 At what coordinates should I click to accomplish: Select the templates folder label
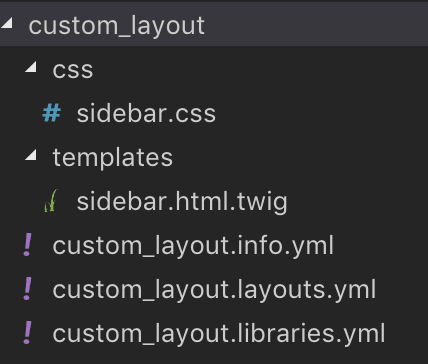[x=113, y=158]
